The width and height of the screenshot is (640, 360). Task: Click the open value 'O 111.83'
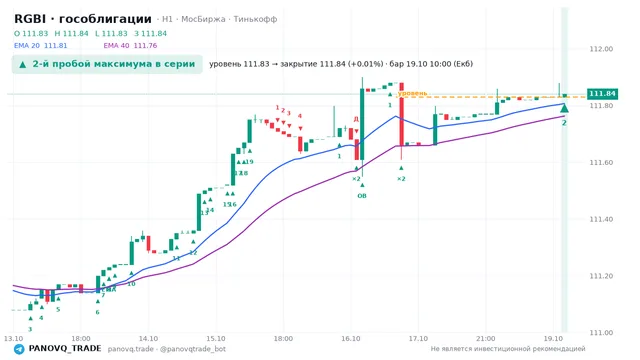click(x=31, y=33)
